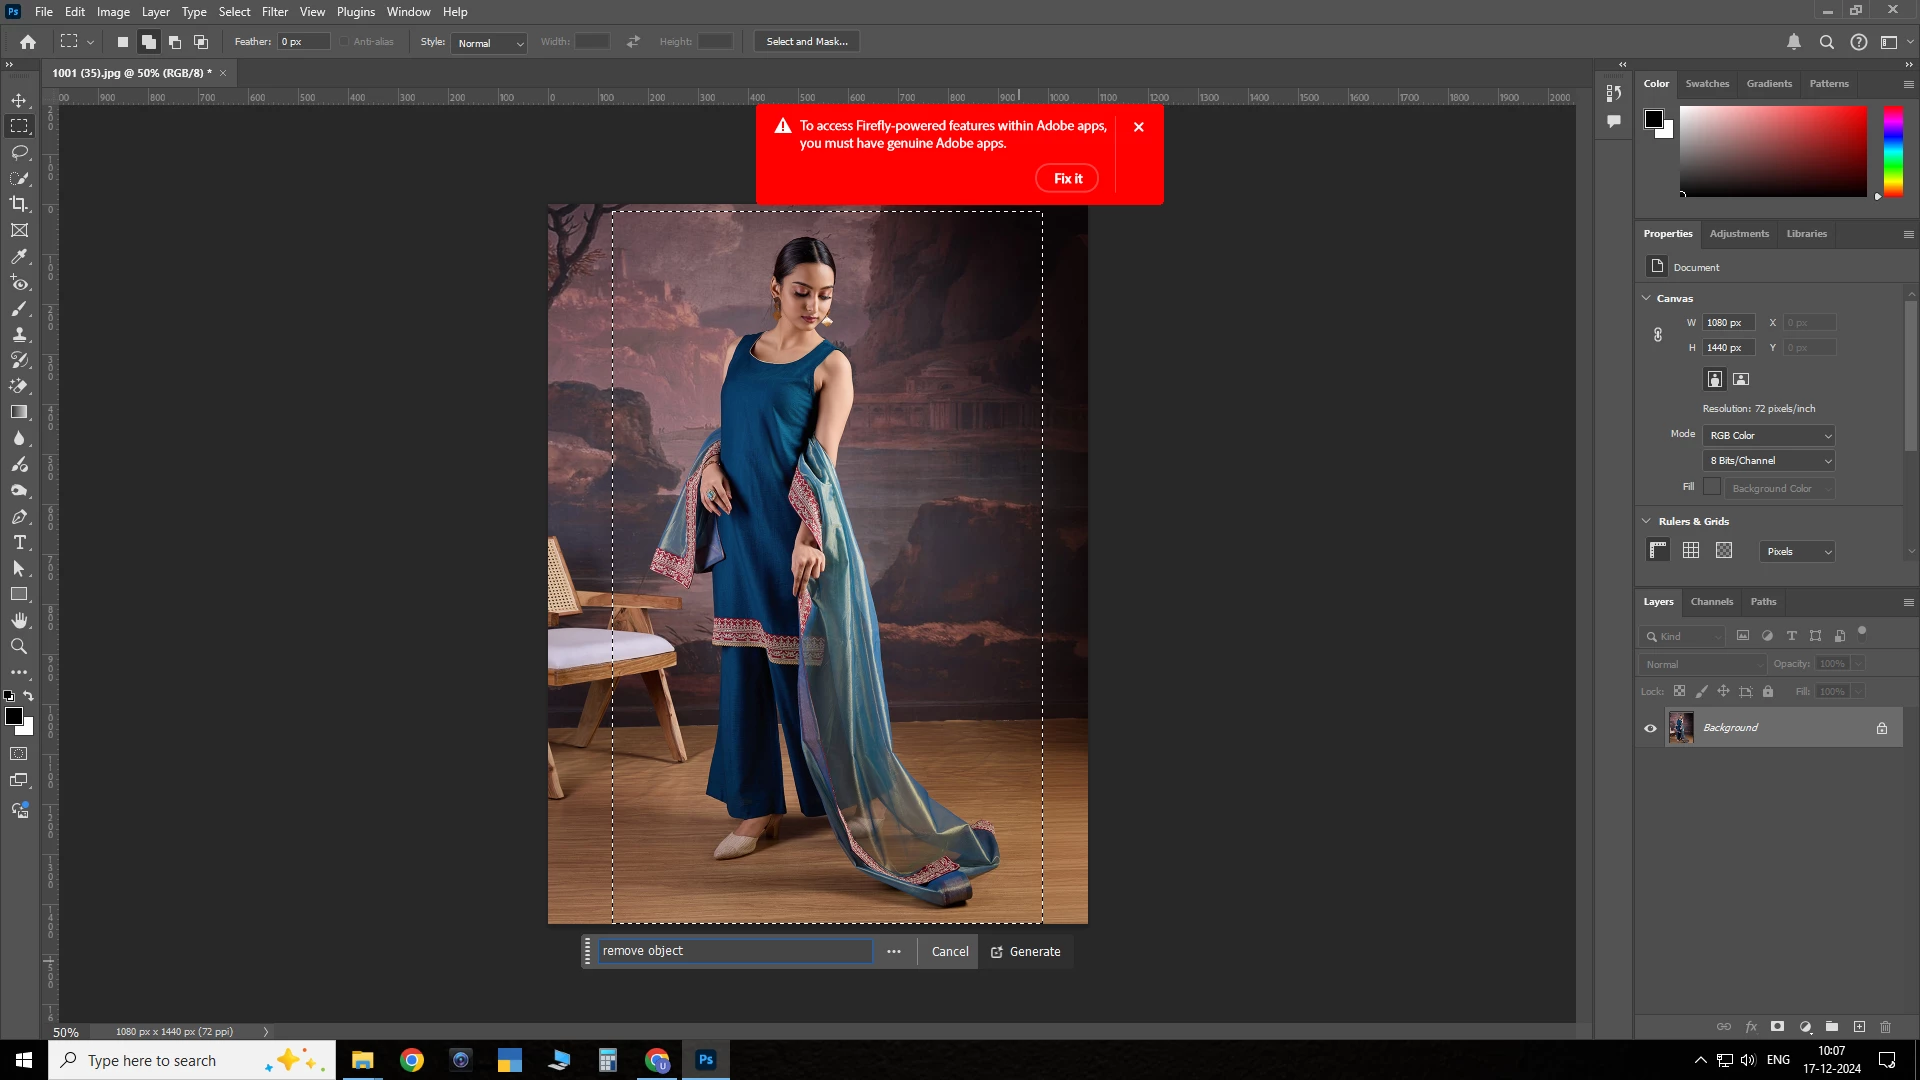Switch to the Channels tab
Screen dimensions: 1920x1080
tap(1711, 602)
